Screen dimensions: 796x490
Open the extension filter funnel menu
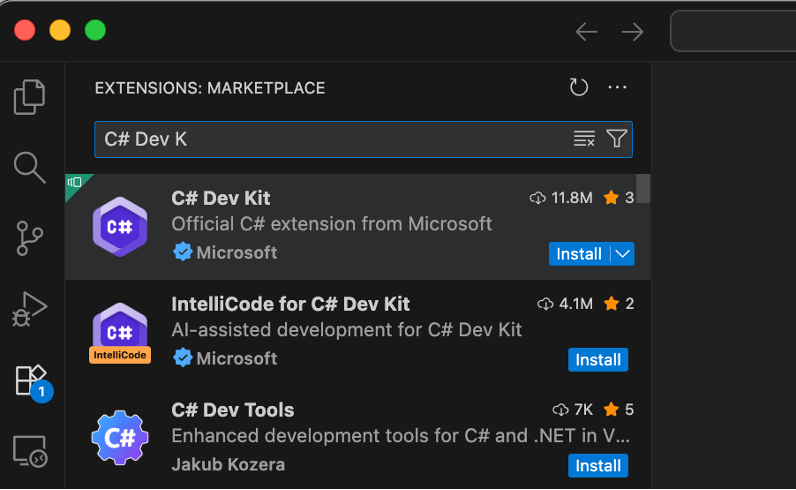[617, 139]
